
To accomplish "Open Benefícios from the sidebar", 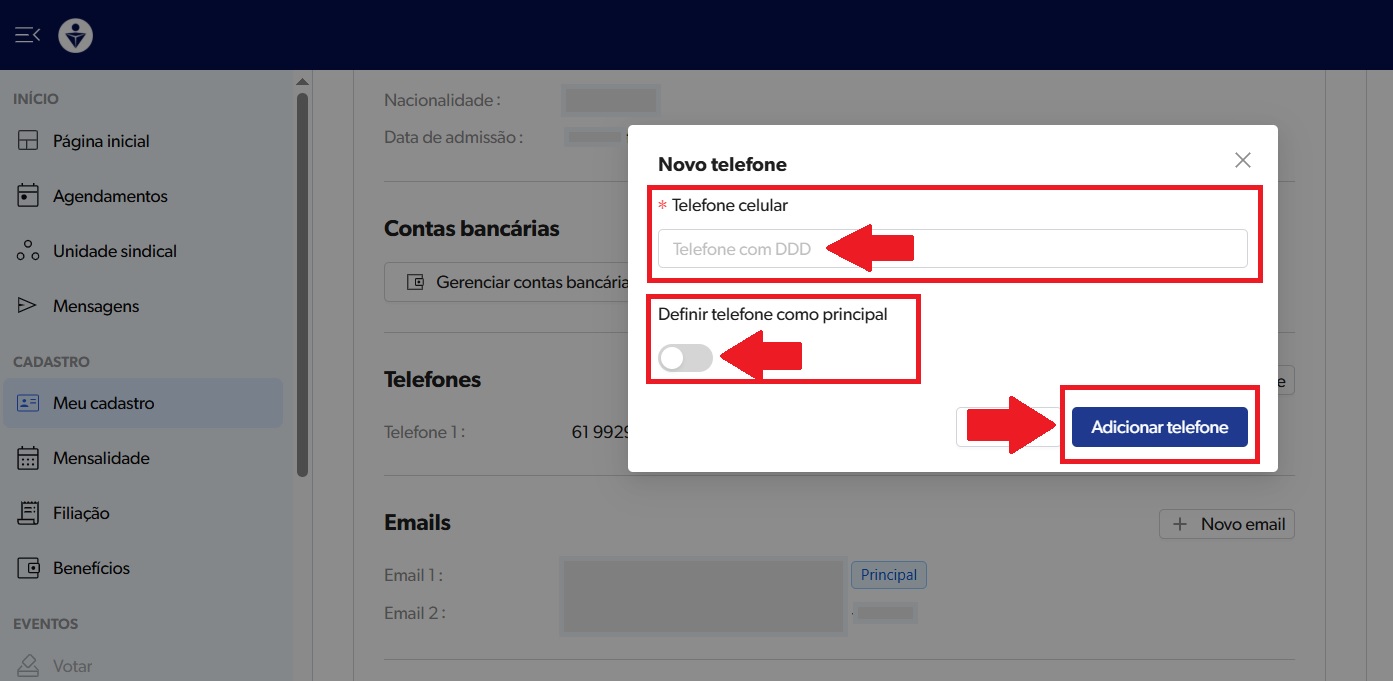I will pos(91,568).
